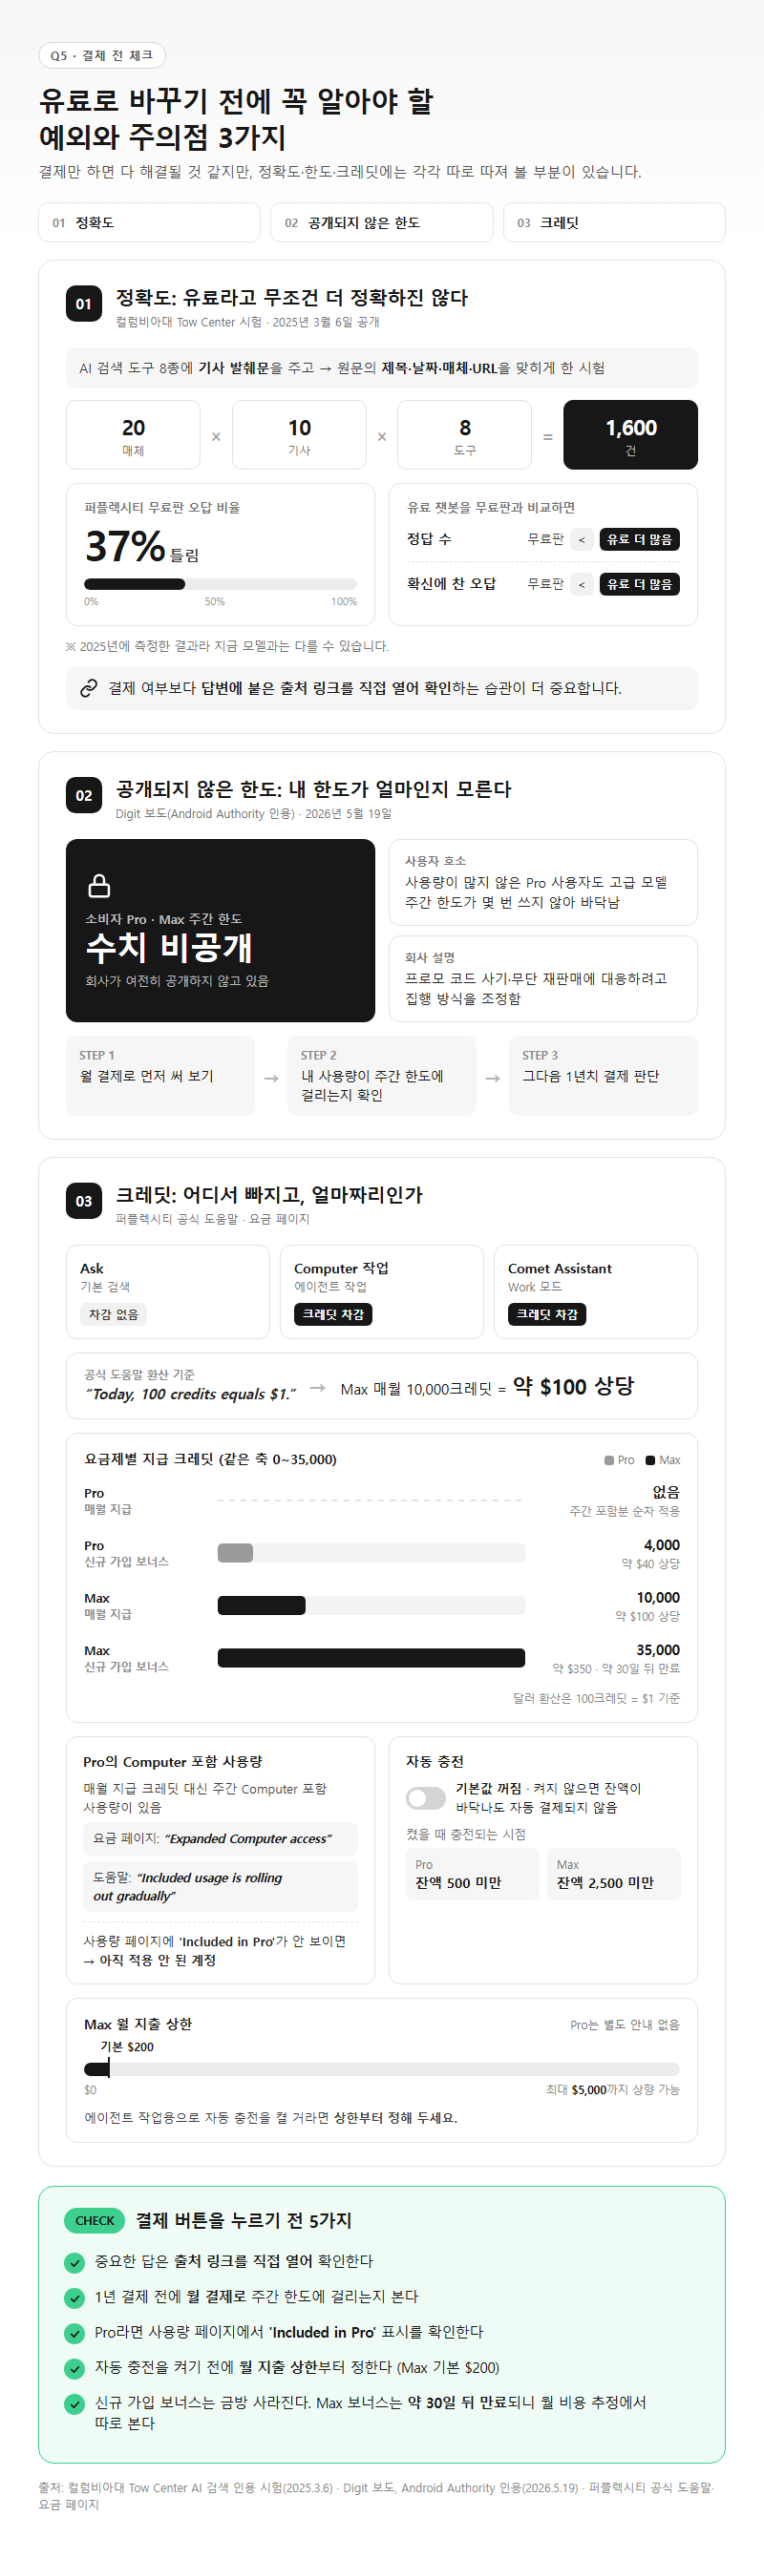Click 차감 없음 tag under Ask

click(113, 1314)
